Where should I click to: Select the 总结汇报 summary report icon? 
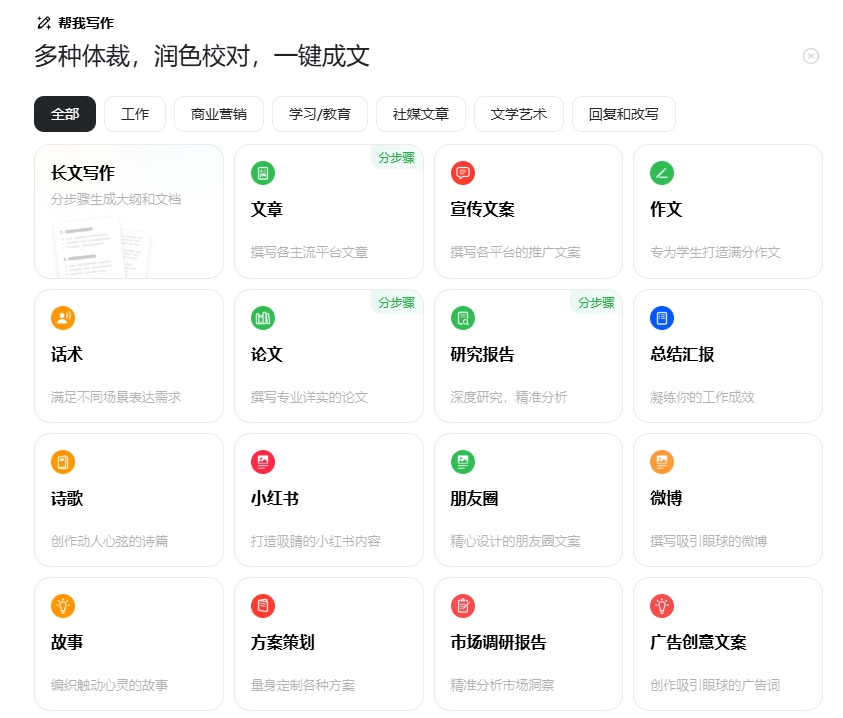[662, 317]
